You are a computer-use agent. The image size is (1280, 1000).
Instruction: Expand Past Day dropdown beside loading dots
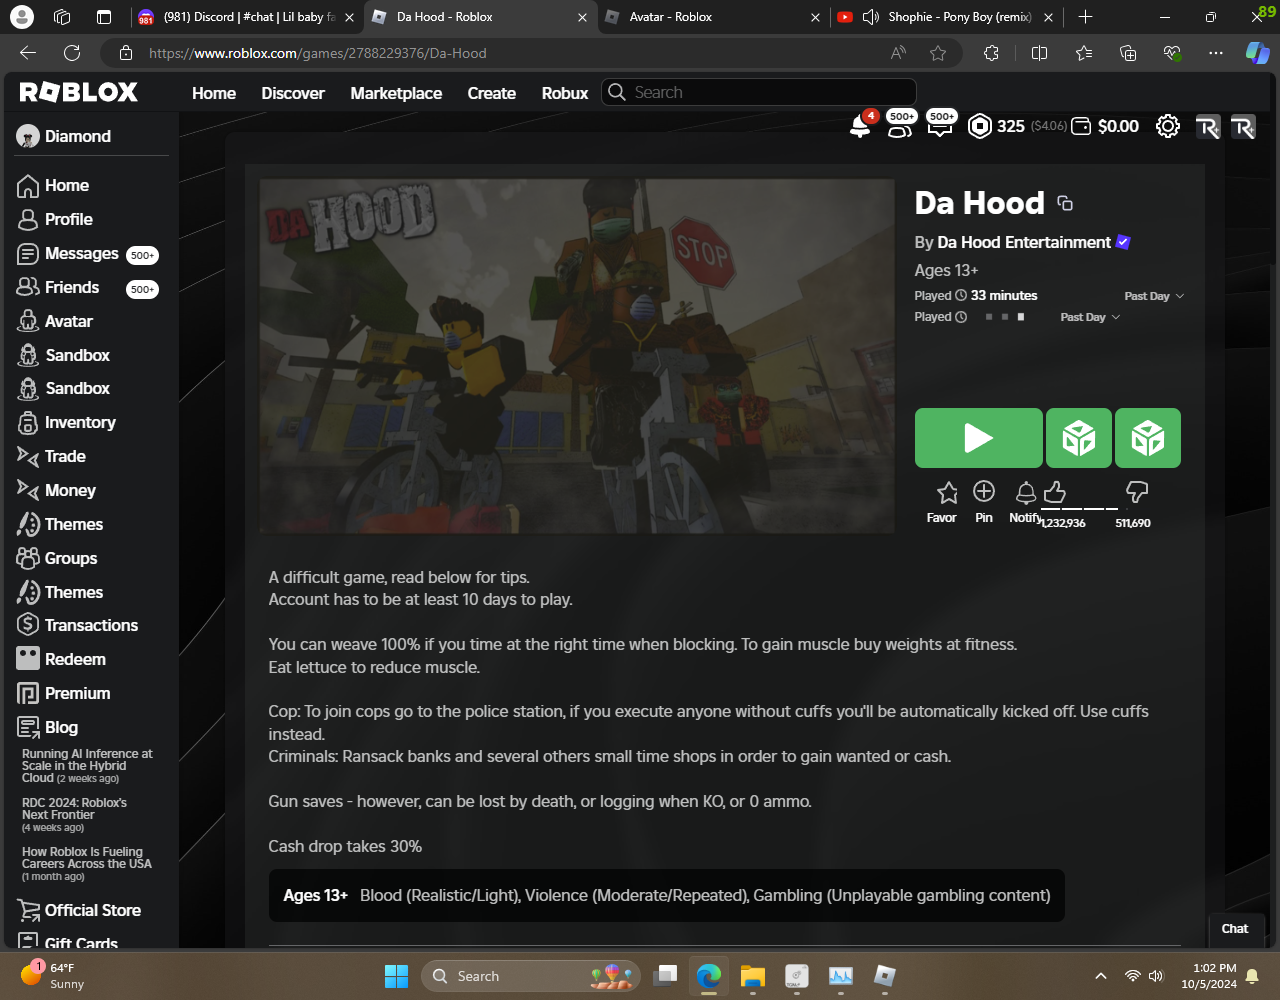click(x=1090, y=317)
